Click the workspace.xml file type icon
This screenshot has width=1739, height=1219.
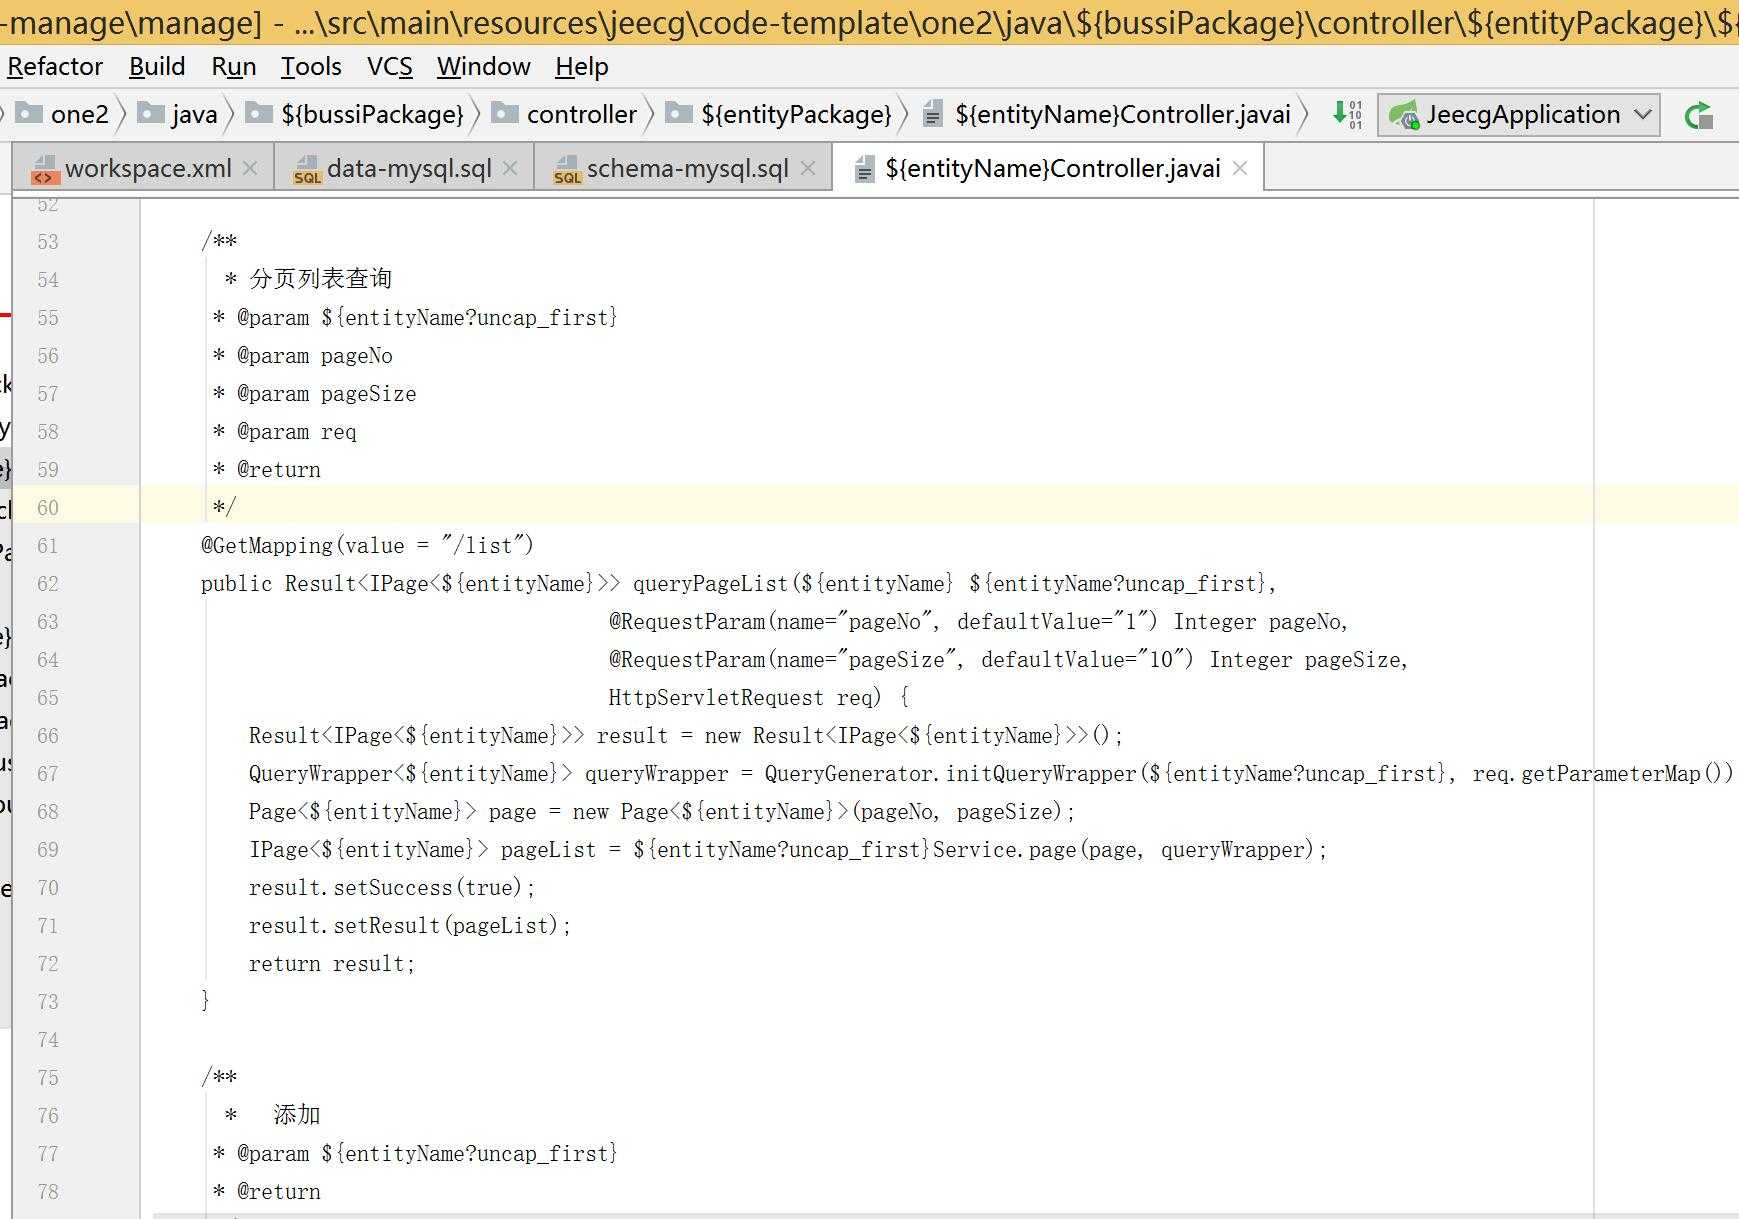(43, 170)
